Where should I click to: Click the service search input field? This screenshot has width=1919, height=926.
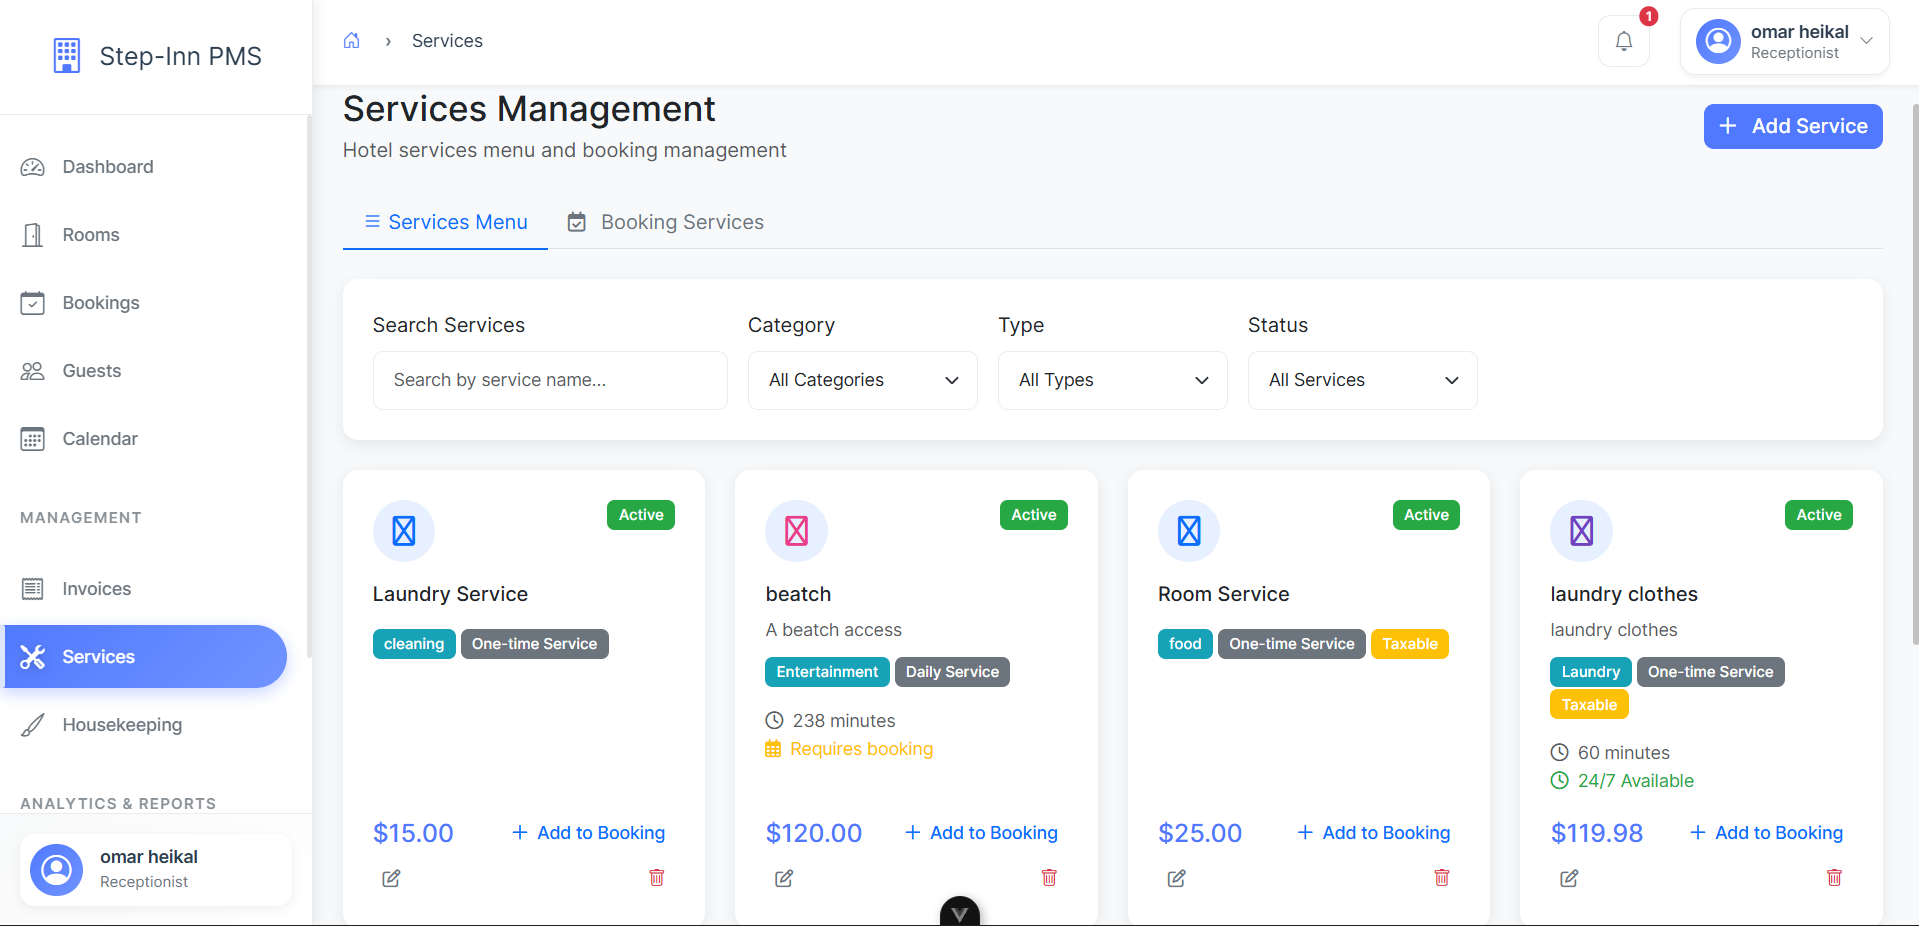coord(549,380)
